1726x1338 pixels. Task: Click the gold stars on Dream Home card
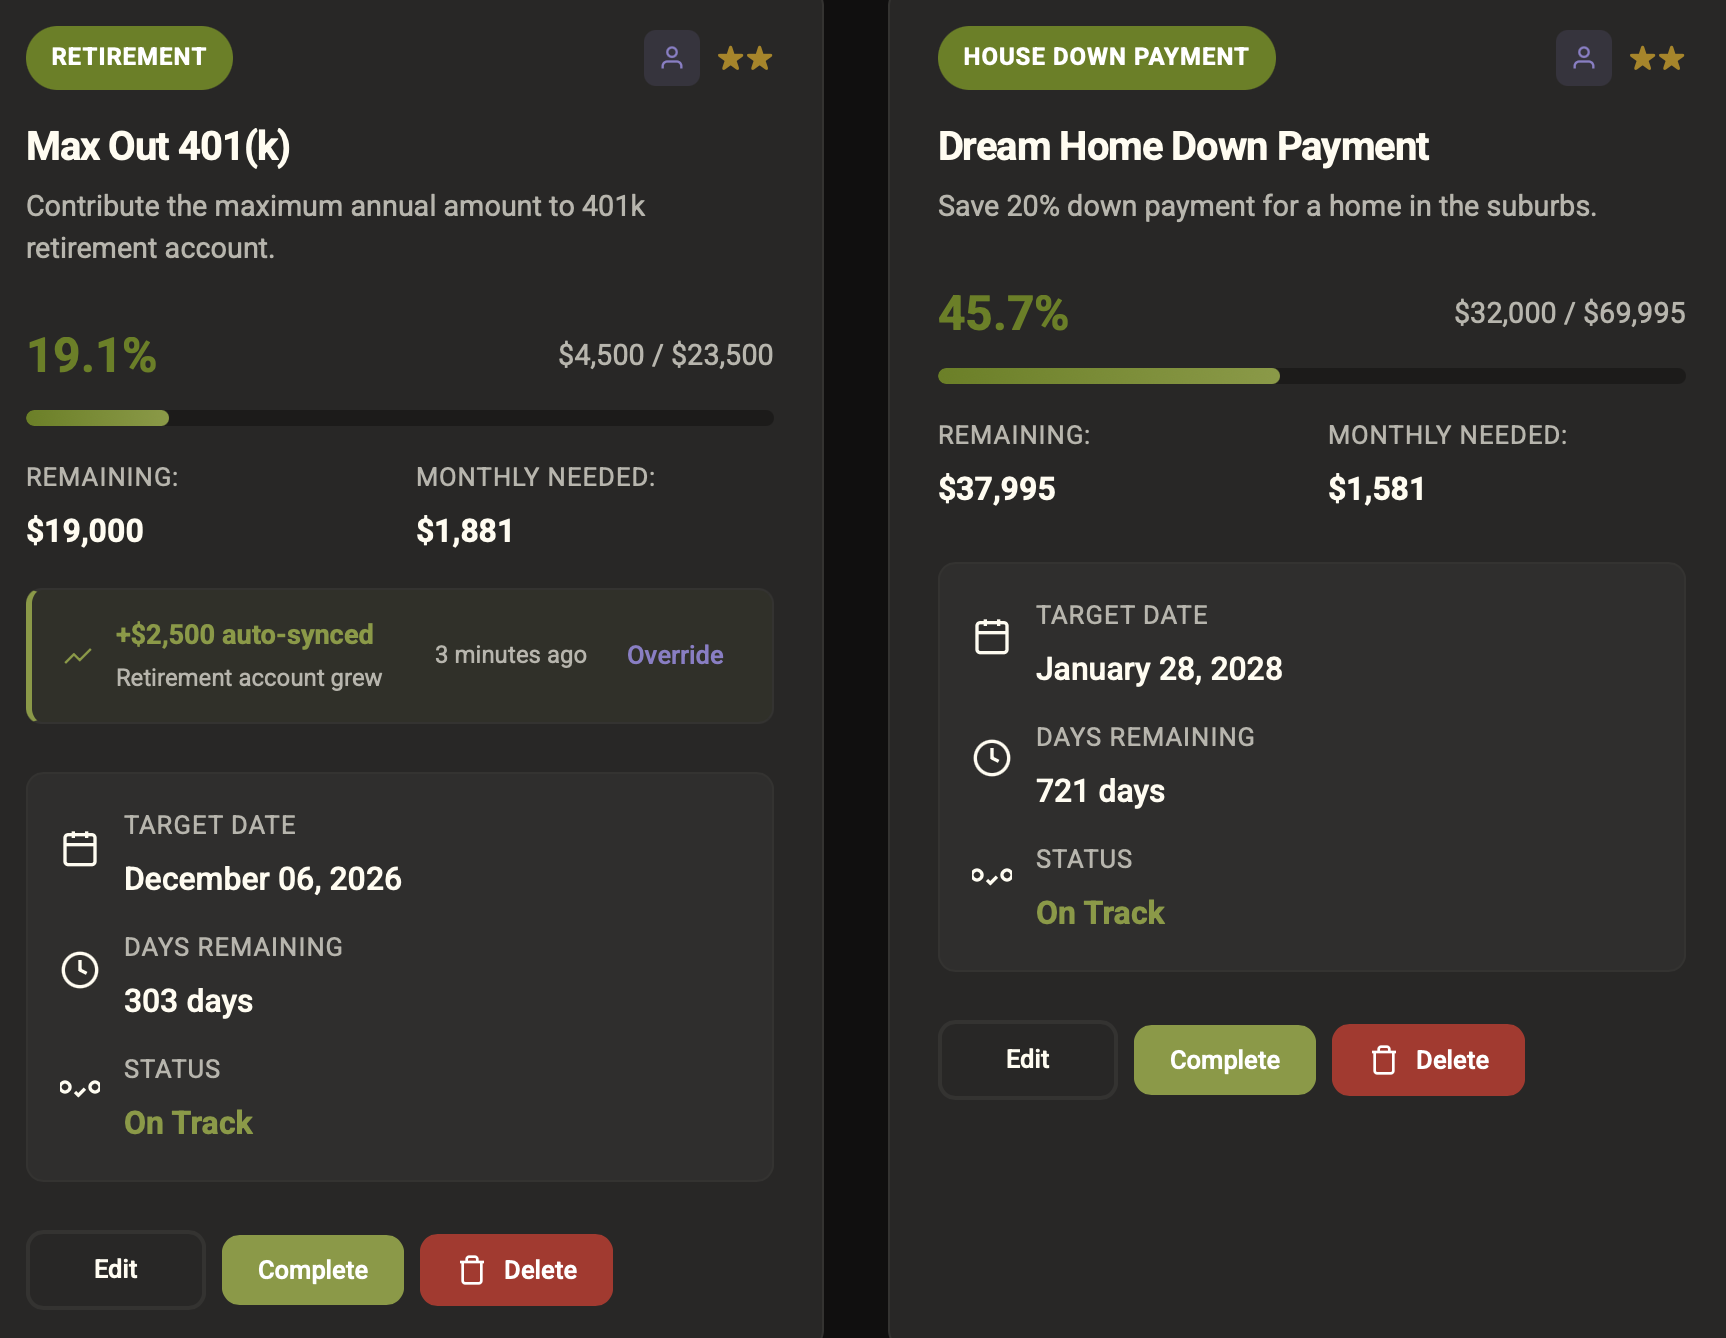click(x=1657, y=58)
